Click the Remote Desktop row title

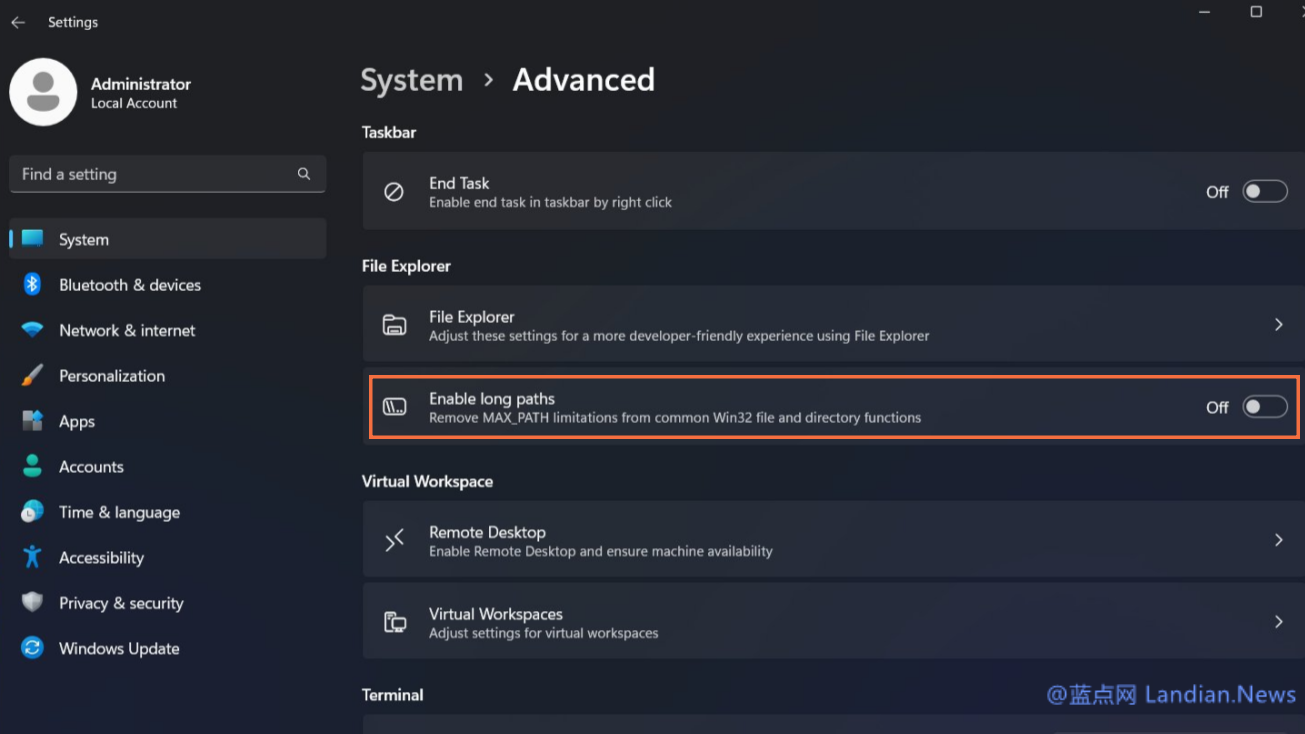(487, 532)
